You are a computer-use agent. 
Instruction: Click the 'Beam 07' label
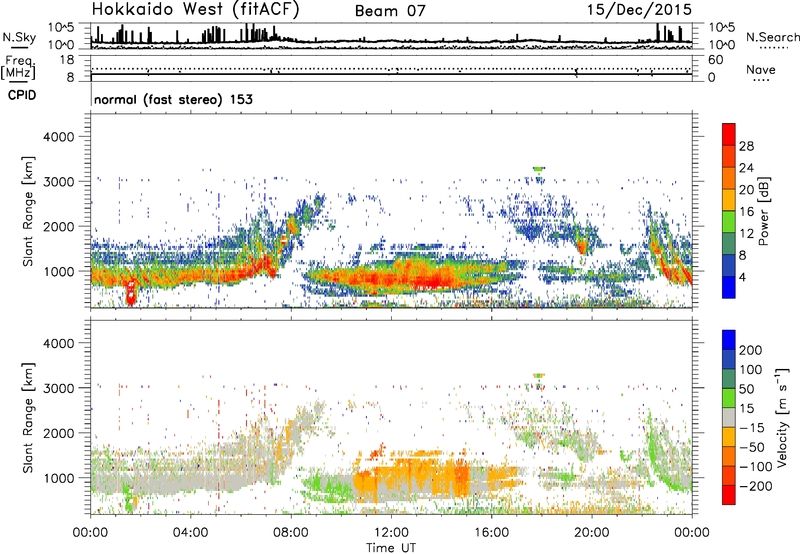click(x=390, y=11)
